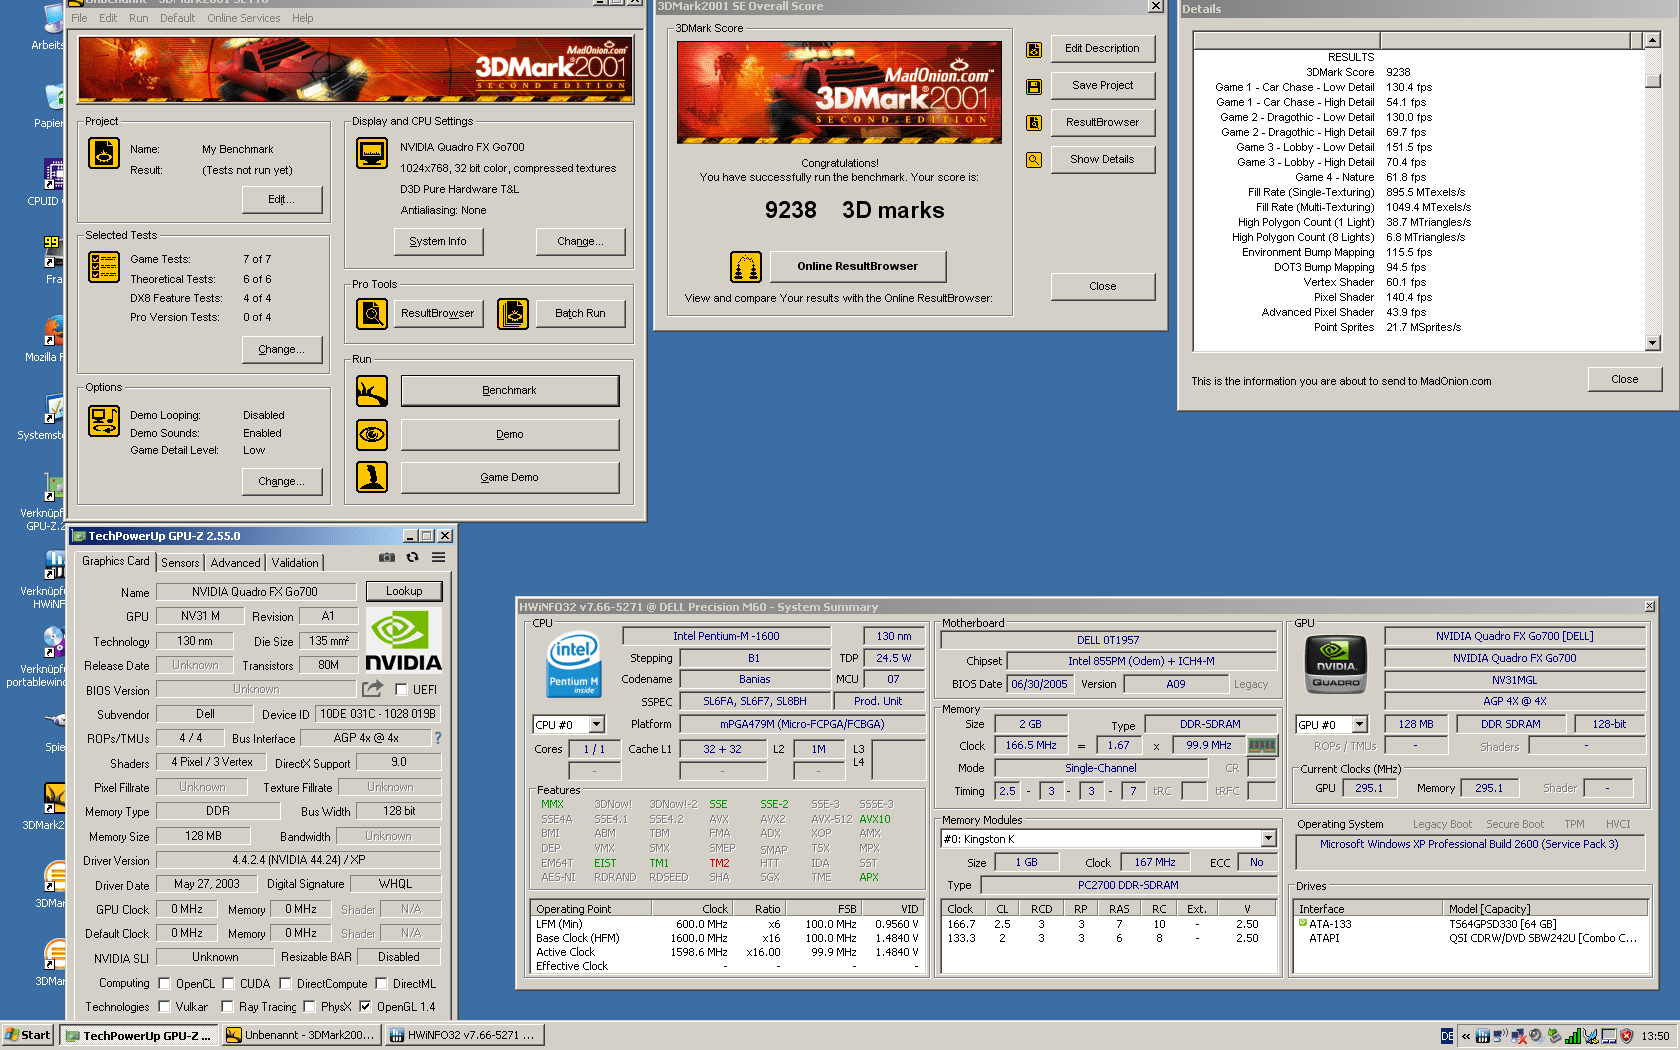Click the Online ResultBrowser button

[x=857, y=267]
